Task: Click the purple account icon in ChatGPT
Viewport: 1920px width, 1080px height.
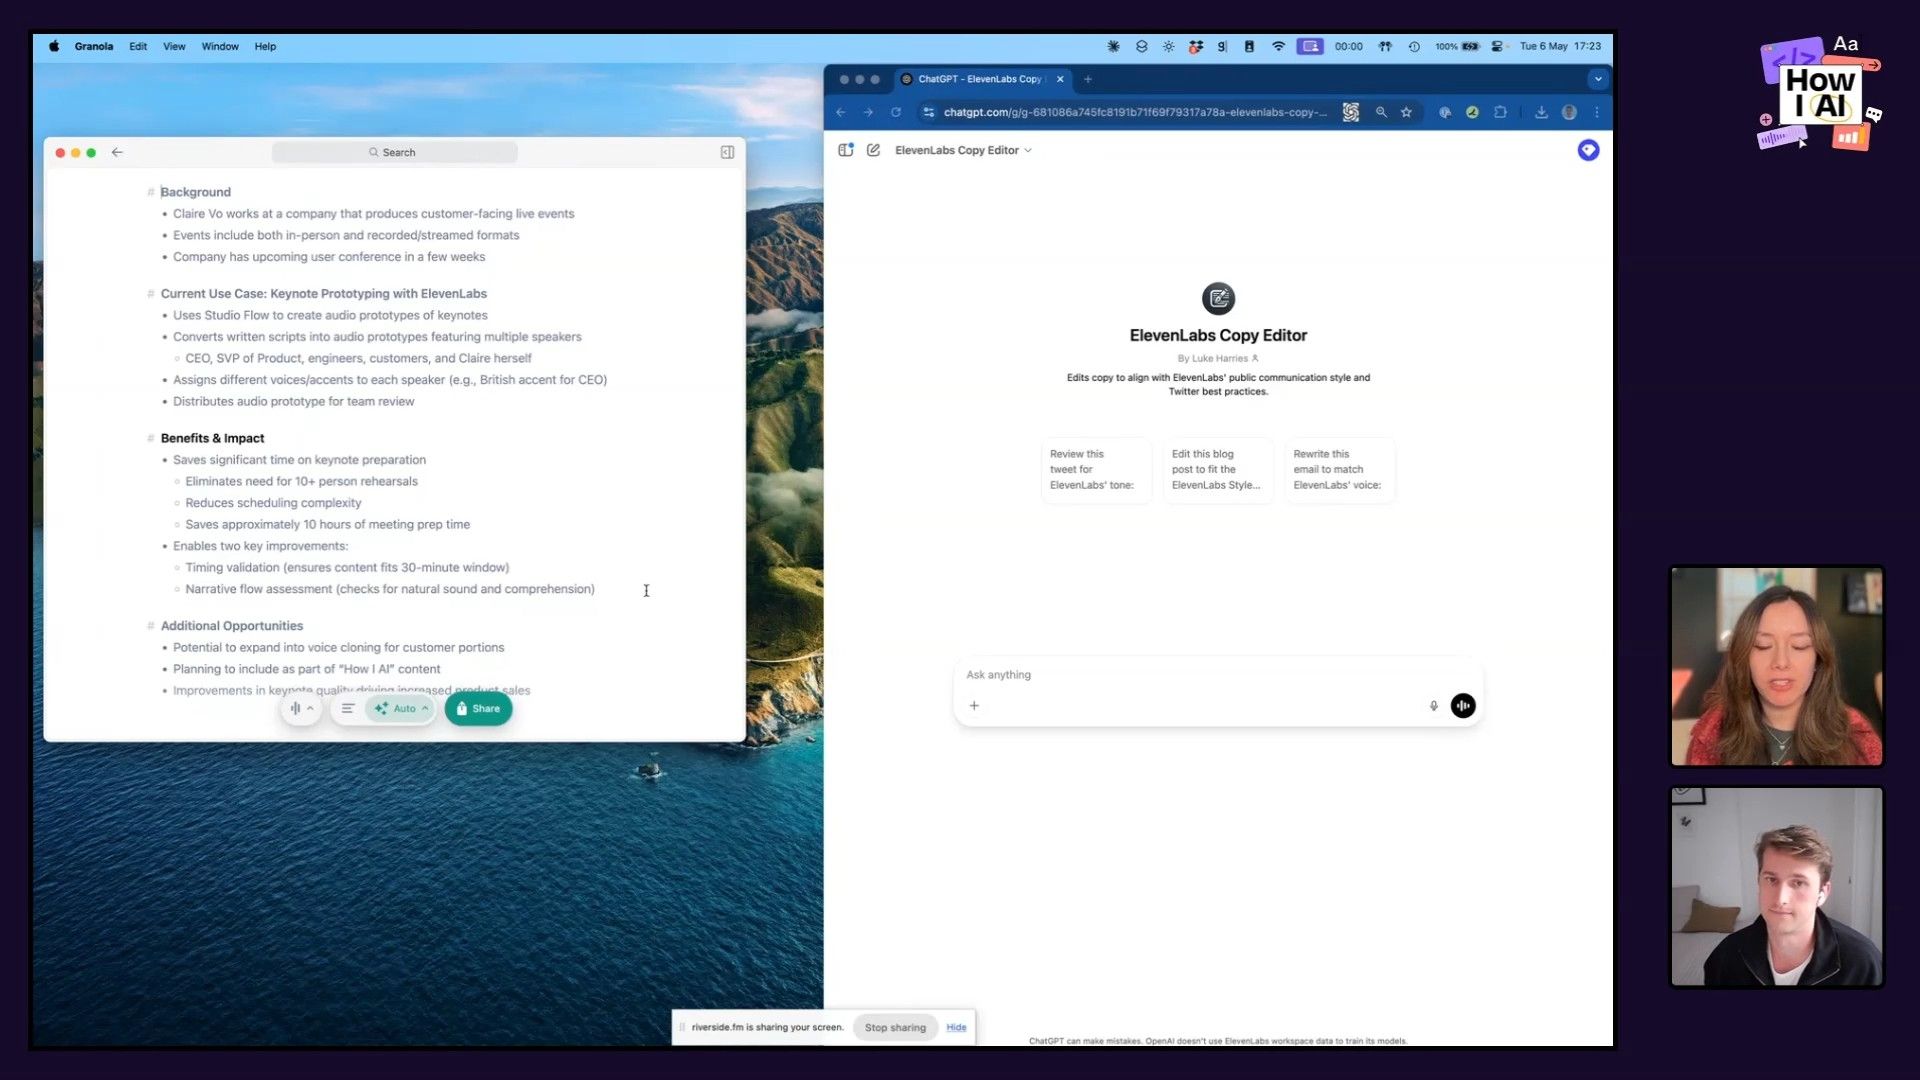Action: click(x=1588, y=150)
